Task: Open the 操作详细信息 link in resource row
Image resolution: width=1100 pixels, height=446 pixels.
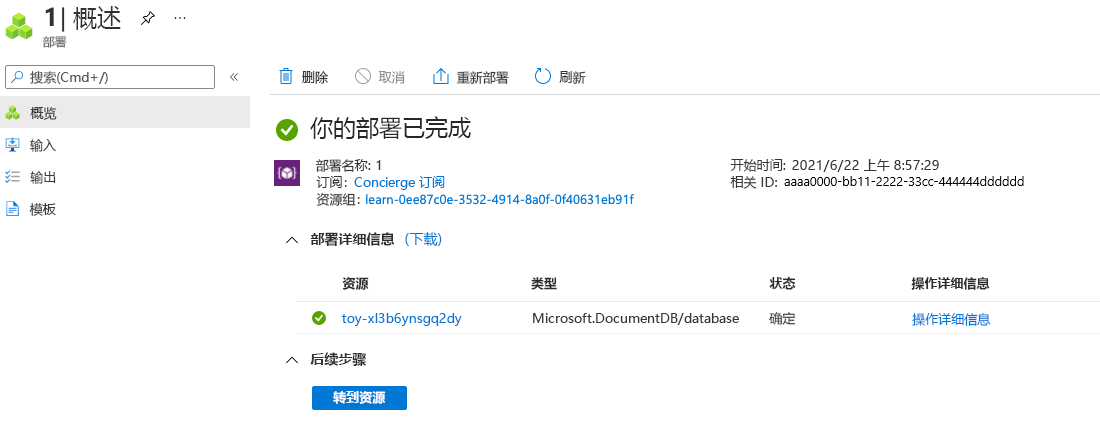Action: point(951,319)
